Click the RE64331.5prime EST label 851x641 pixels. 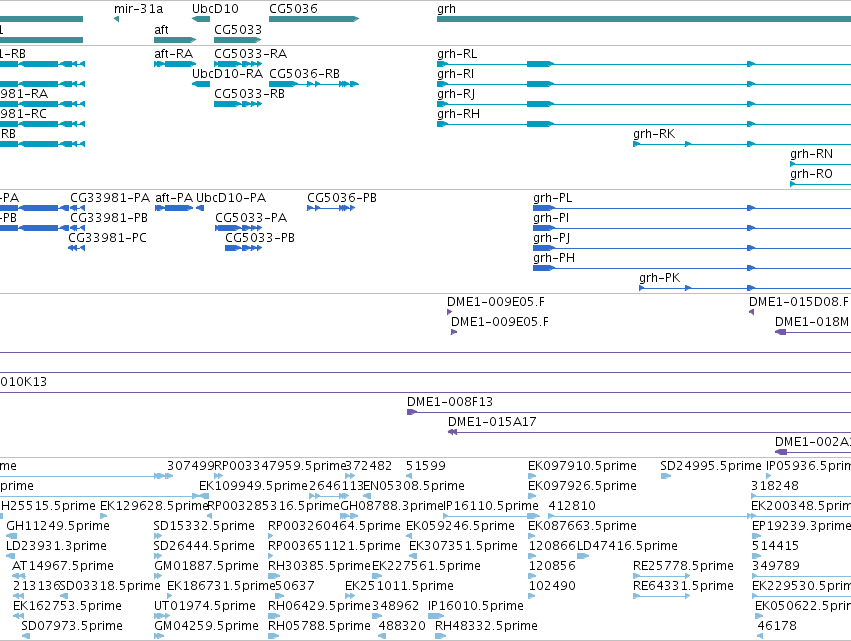(x=683, y=586)
